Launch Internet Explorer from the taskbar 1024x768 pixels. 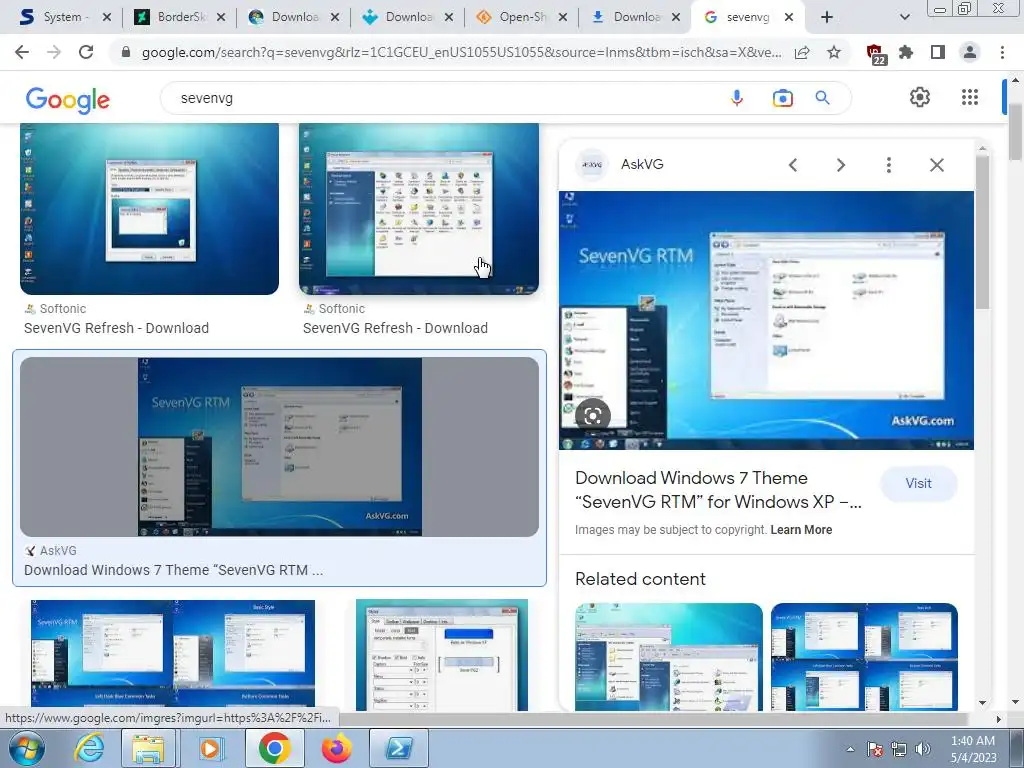point(88,748)
